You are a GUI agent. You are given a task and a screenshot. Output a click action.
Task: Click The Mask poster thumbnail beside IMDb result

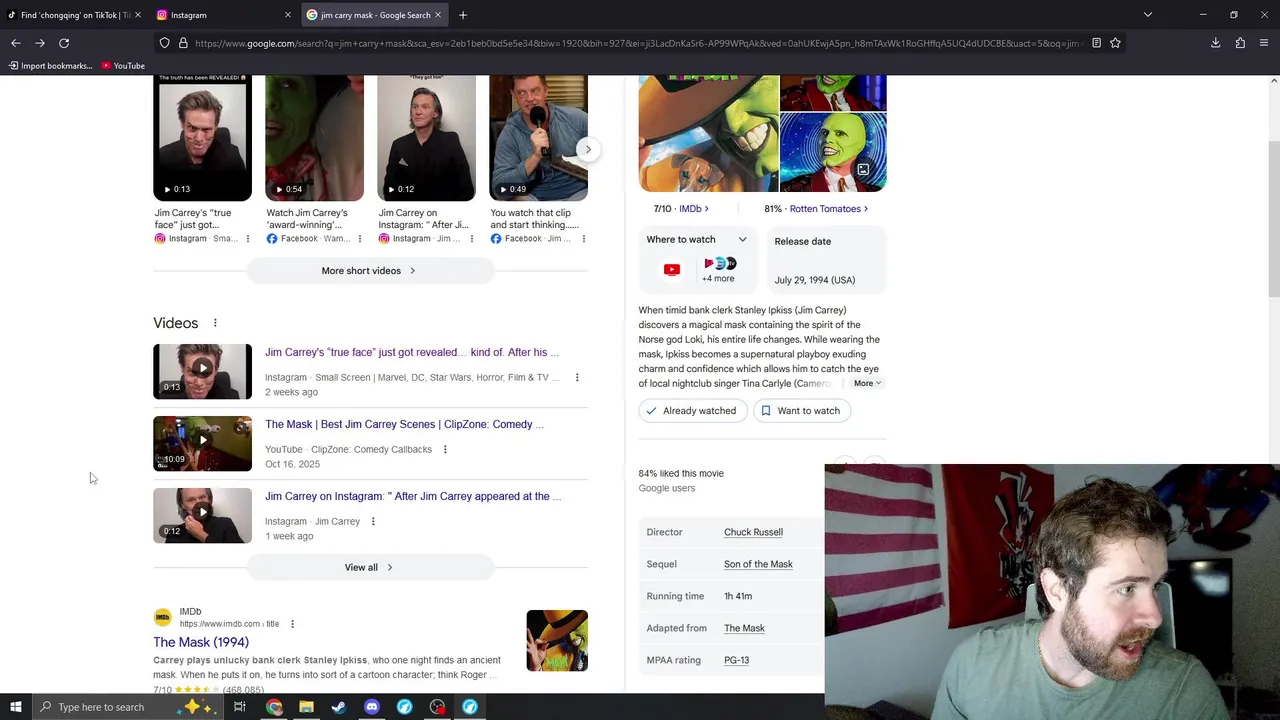(x=557, y=640)
